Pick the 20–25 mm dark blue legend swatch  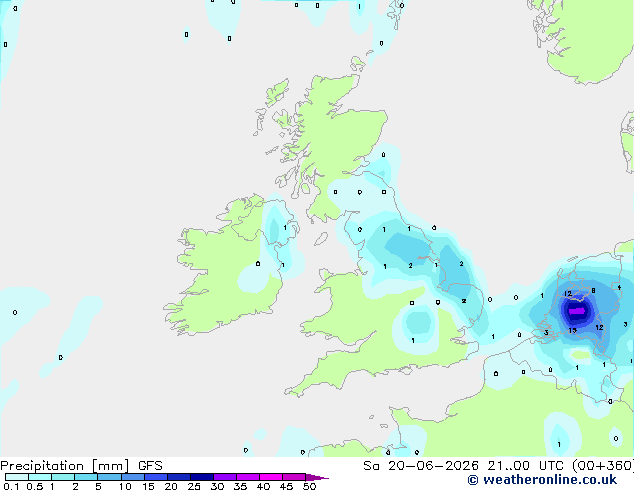coord(178,477)
